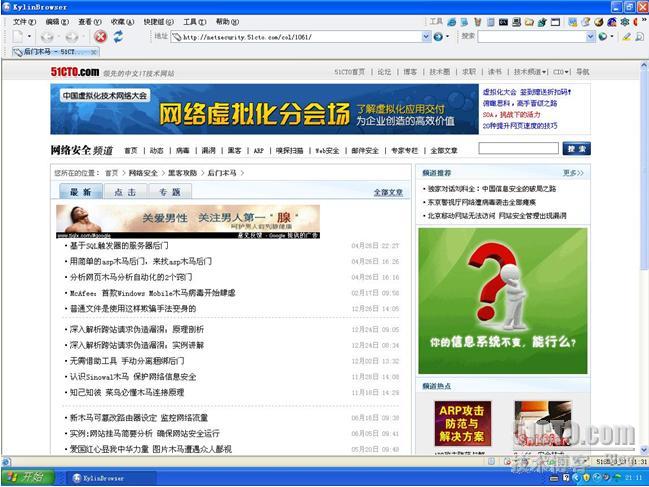Click the notepad icon in tools bar

tap(490, 22)
